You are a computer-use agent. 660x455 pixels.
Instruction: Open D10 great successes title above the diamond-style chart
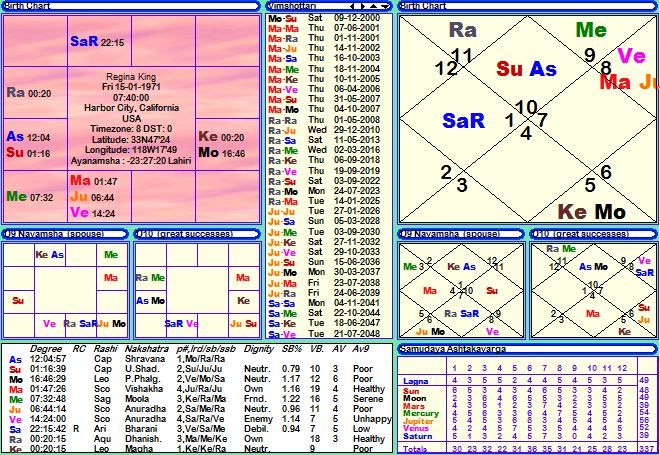pos(580,234)
